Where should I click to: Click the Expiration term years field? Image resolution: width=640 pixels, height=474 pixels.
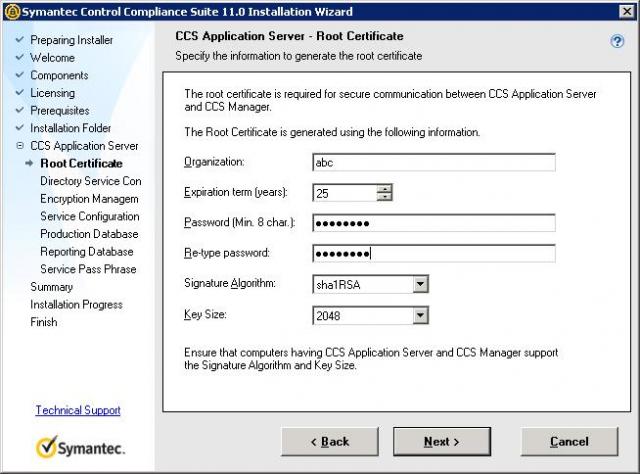[344, 193]
